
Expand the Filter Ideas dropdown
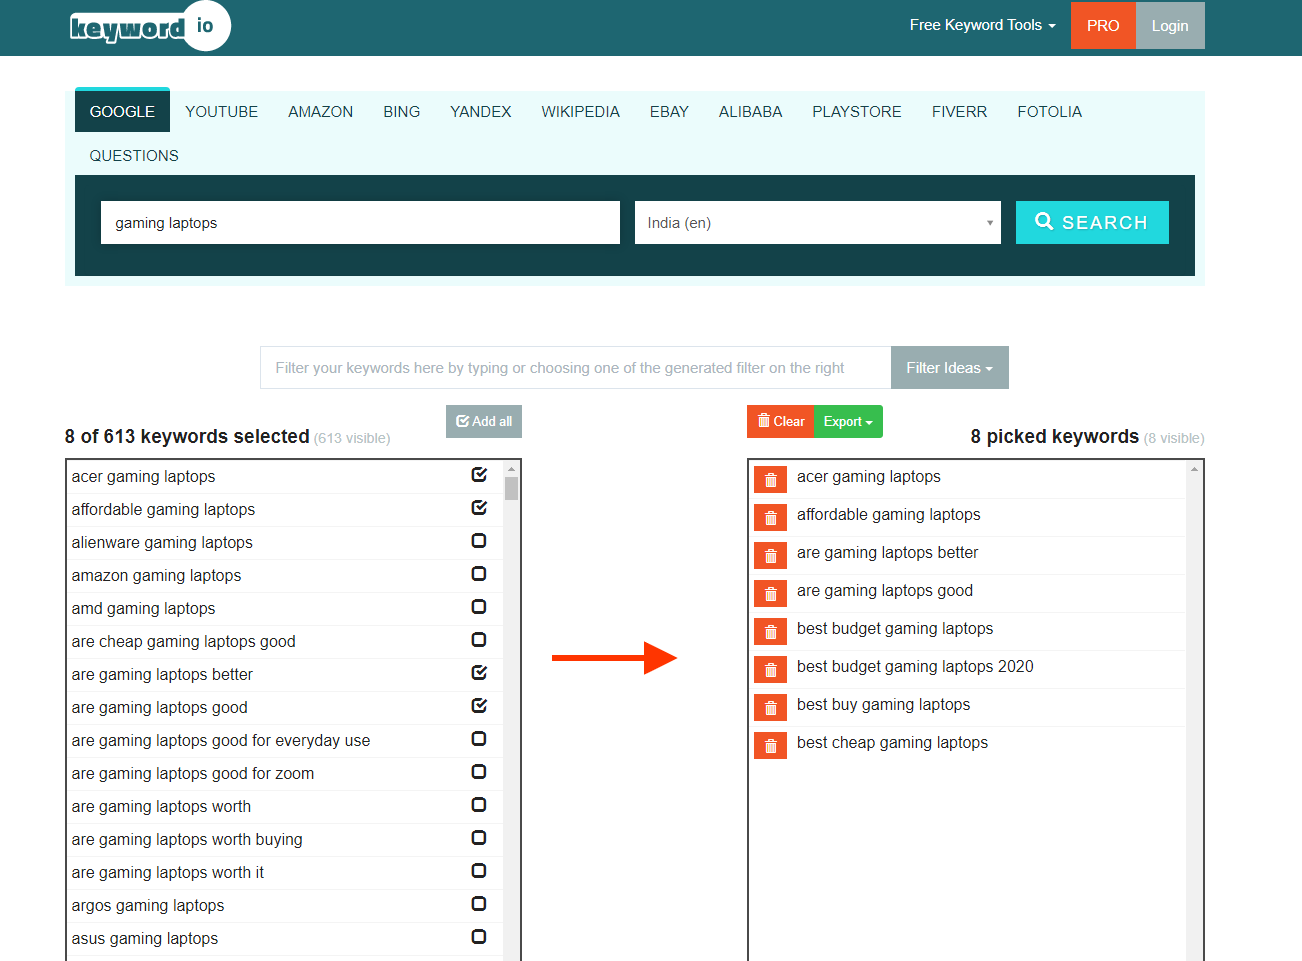(950, 368)
